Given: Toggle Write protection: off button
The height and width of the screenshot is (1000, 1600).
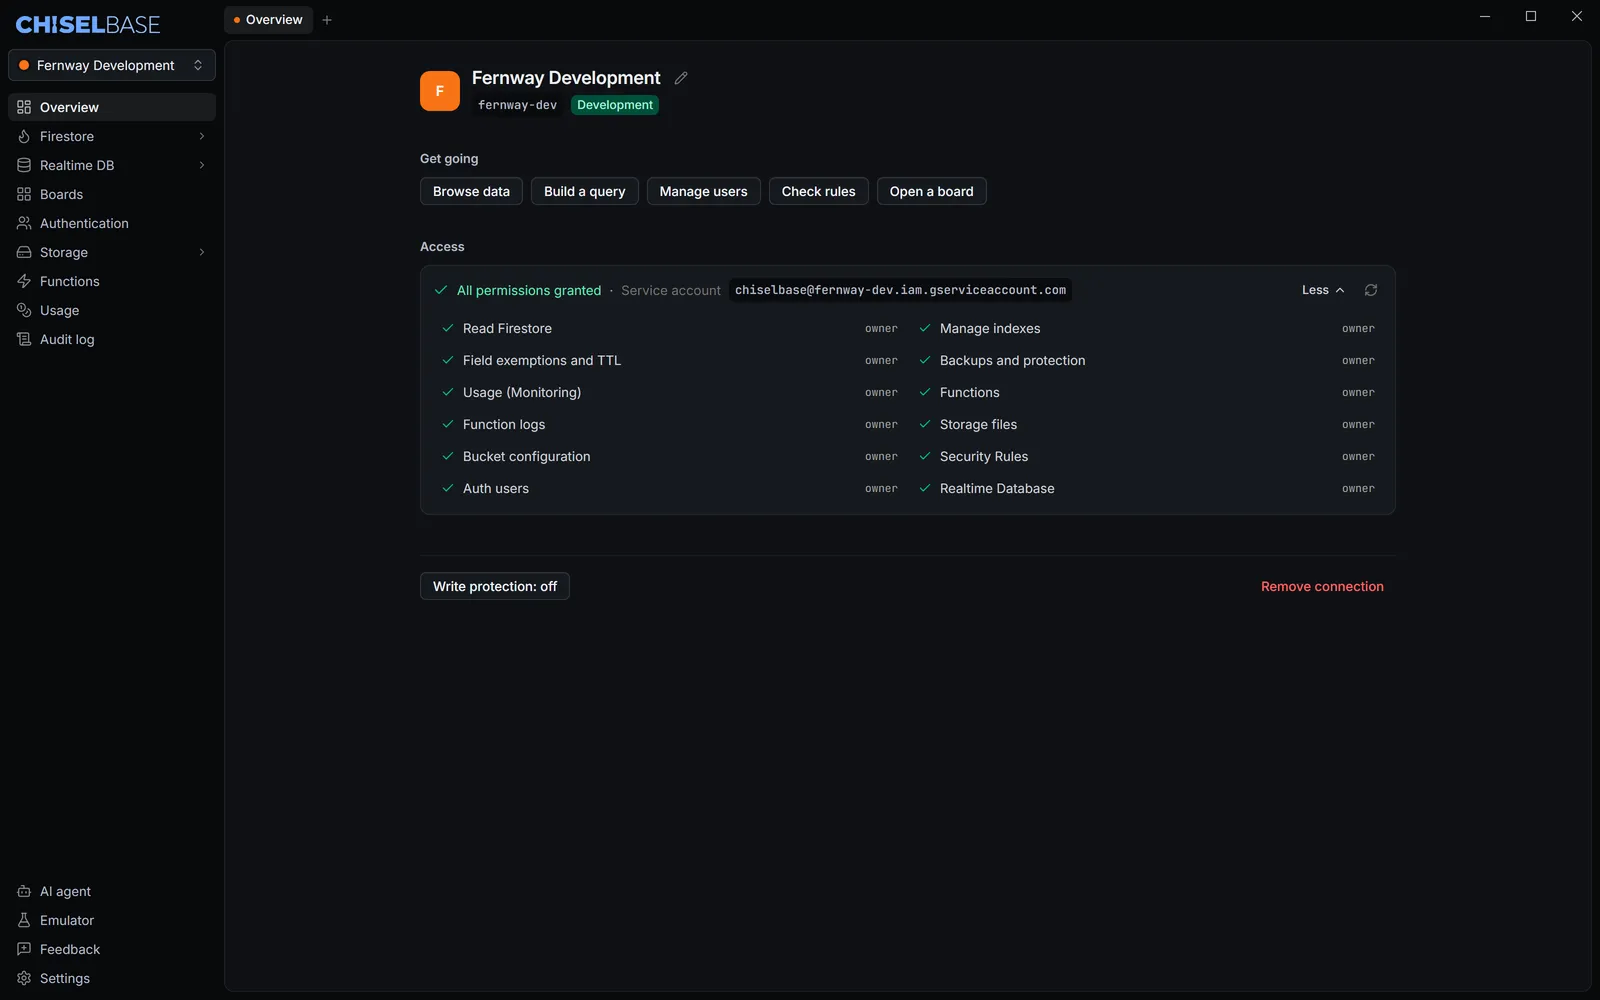Looking at the screenshot, I should pos(495,586).
